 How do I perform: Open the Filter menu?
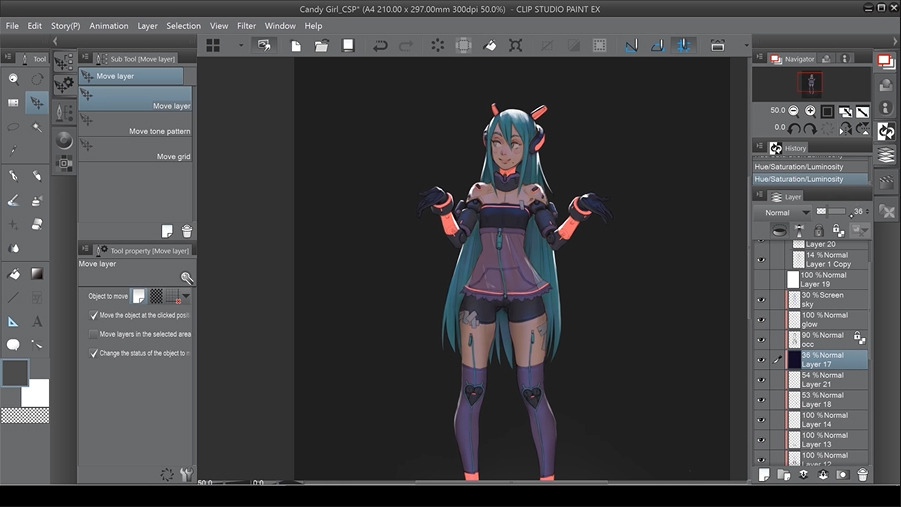pos(246,26)
